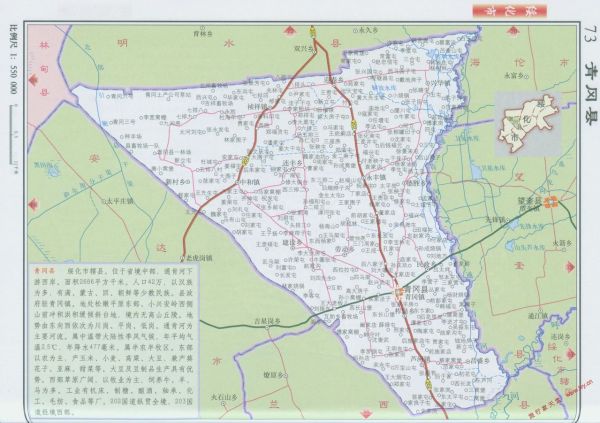Select the 连丰乡 township label
Screen dimensions: 600x423
[293, 163]
